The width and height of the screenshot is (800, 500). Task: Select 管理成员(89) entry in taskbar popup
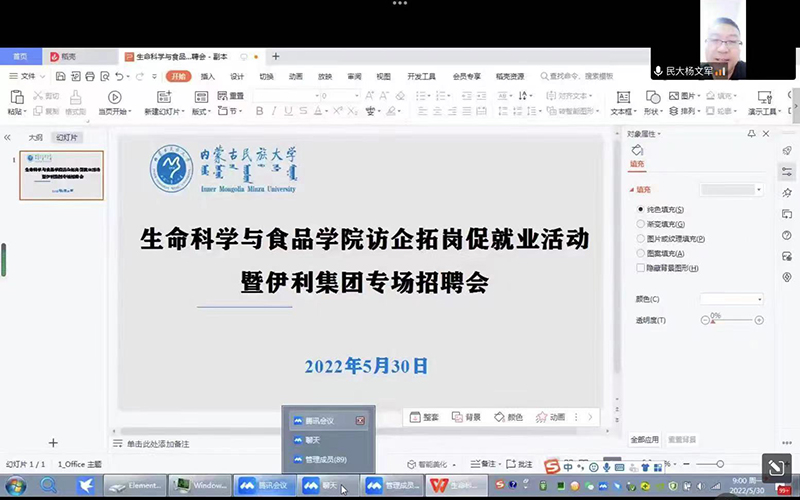point(328,459)
